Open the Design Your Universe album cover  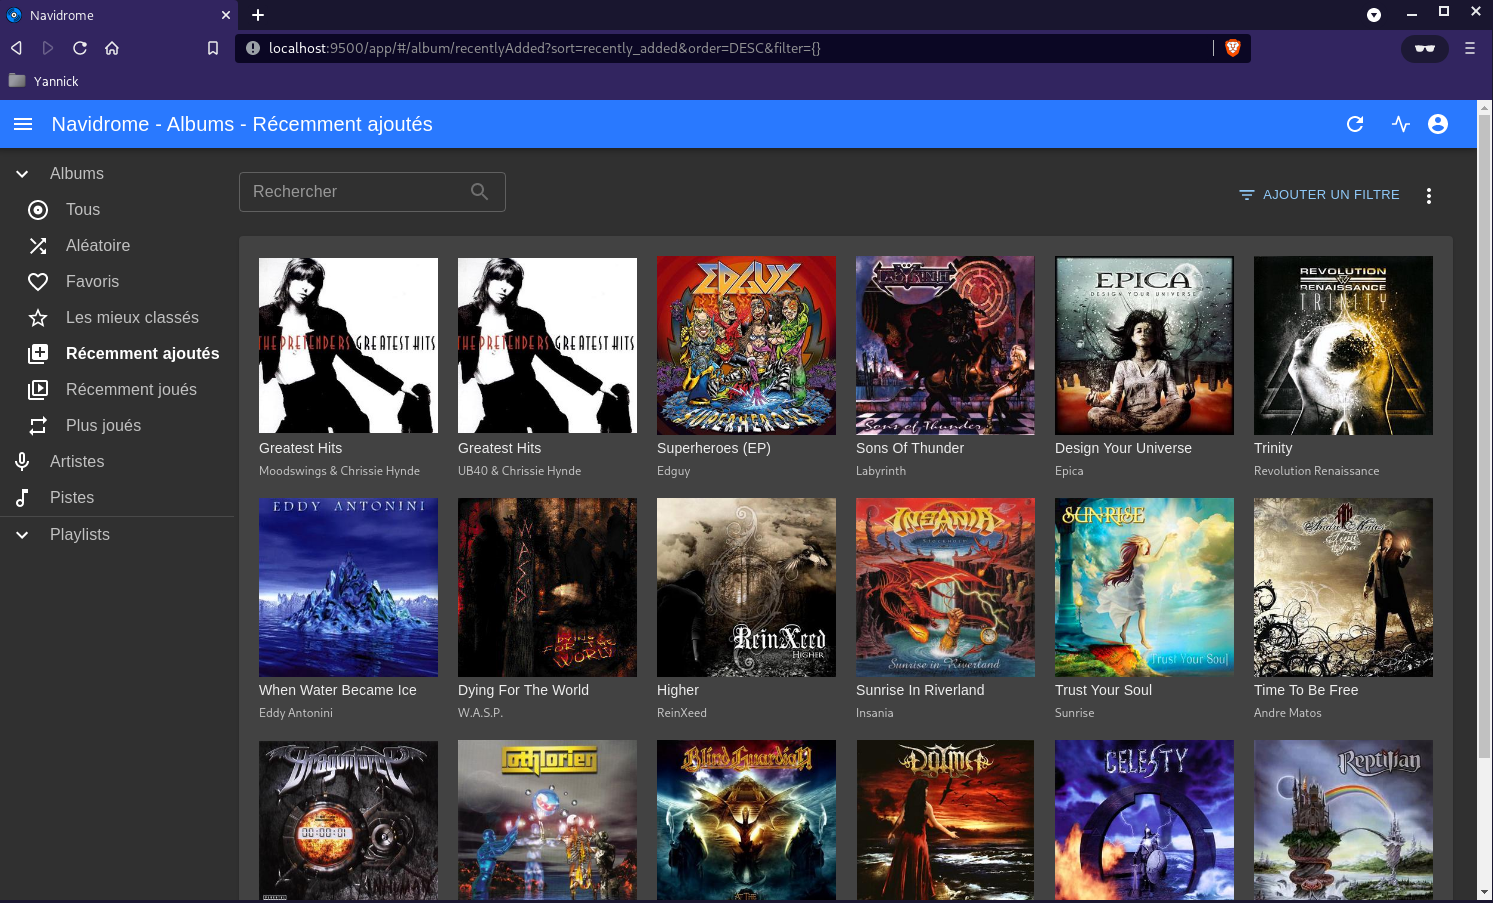(1144, 345)
